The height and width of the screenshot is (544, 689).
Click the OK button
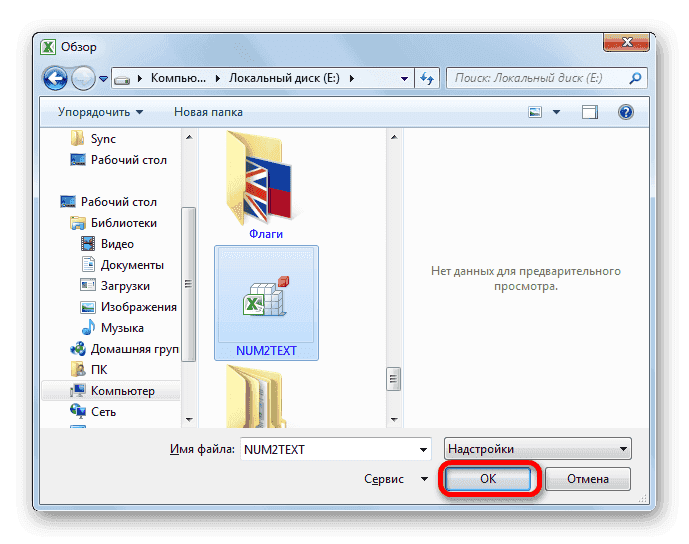(x=488, y=479)
